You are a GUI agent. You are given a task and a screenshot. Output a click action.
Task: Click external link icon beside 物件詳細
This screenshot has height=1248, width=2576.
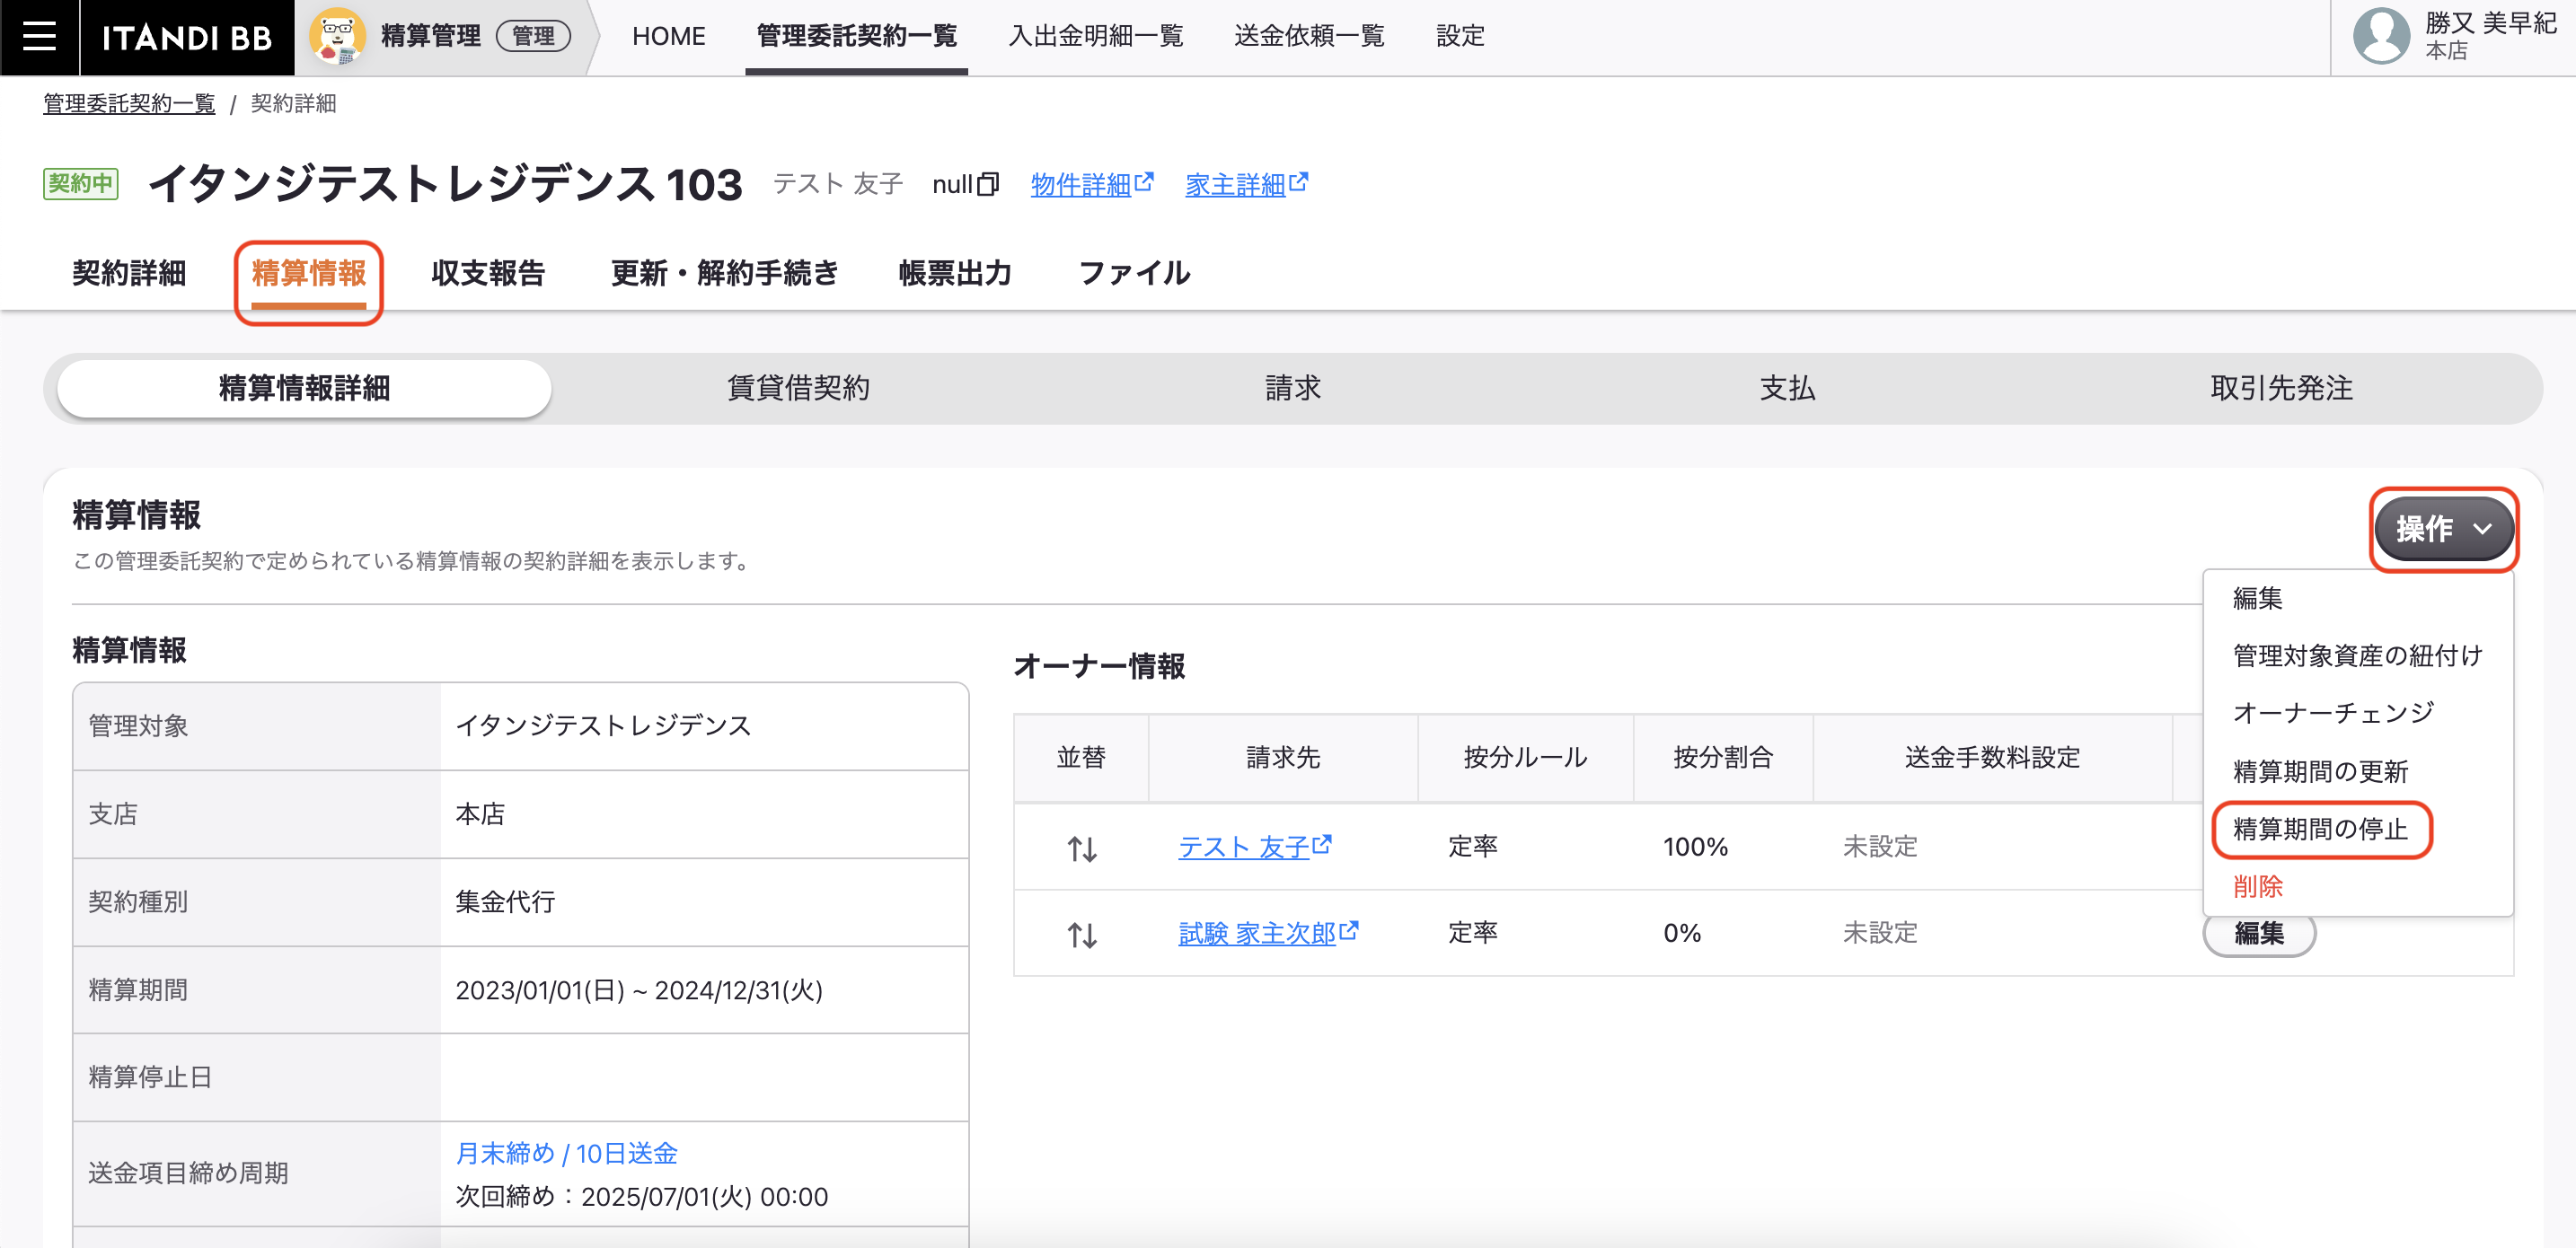(1144, 182)
